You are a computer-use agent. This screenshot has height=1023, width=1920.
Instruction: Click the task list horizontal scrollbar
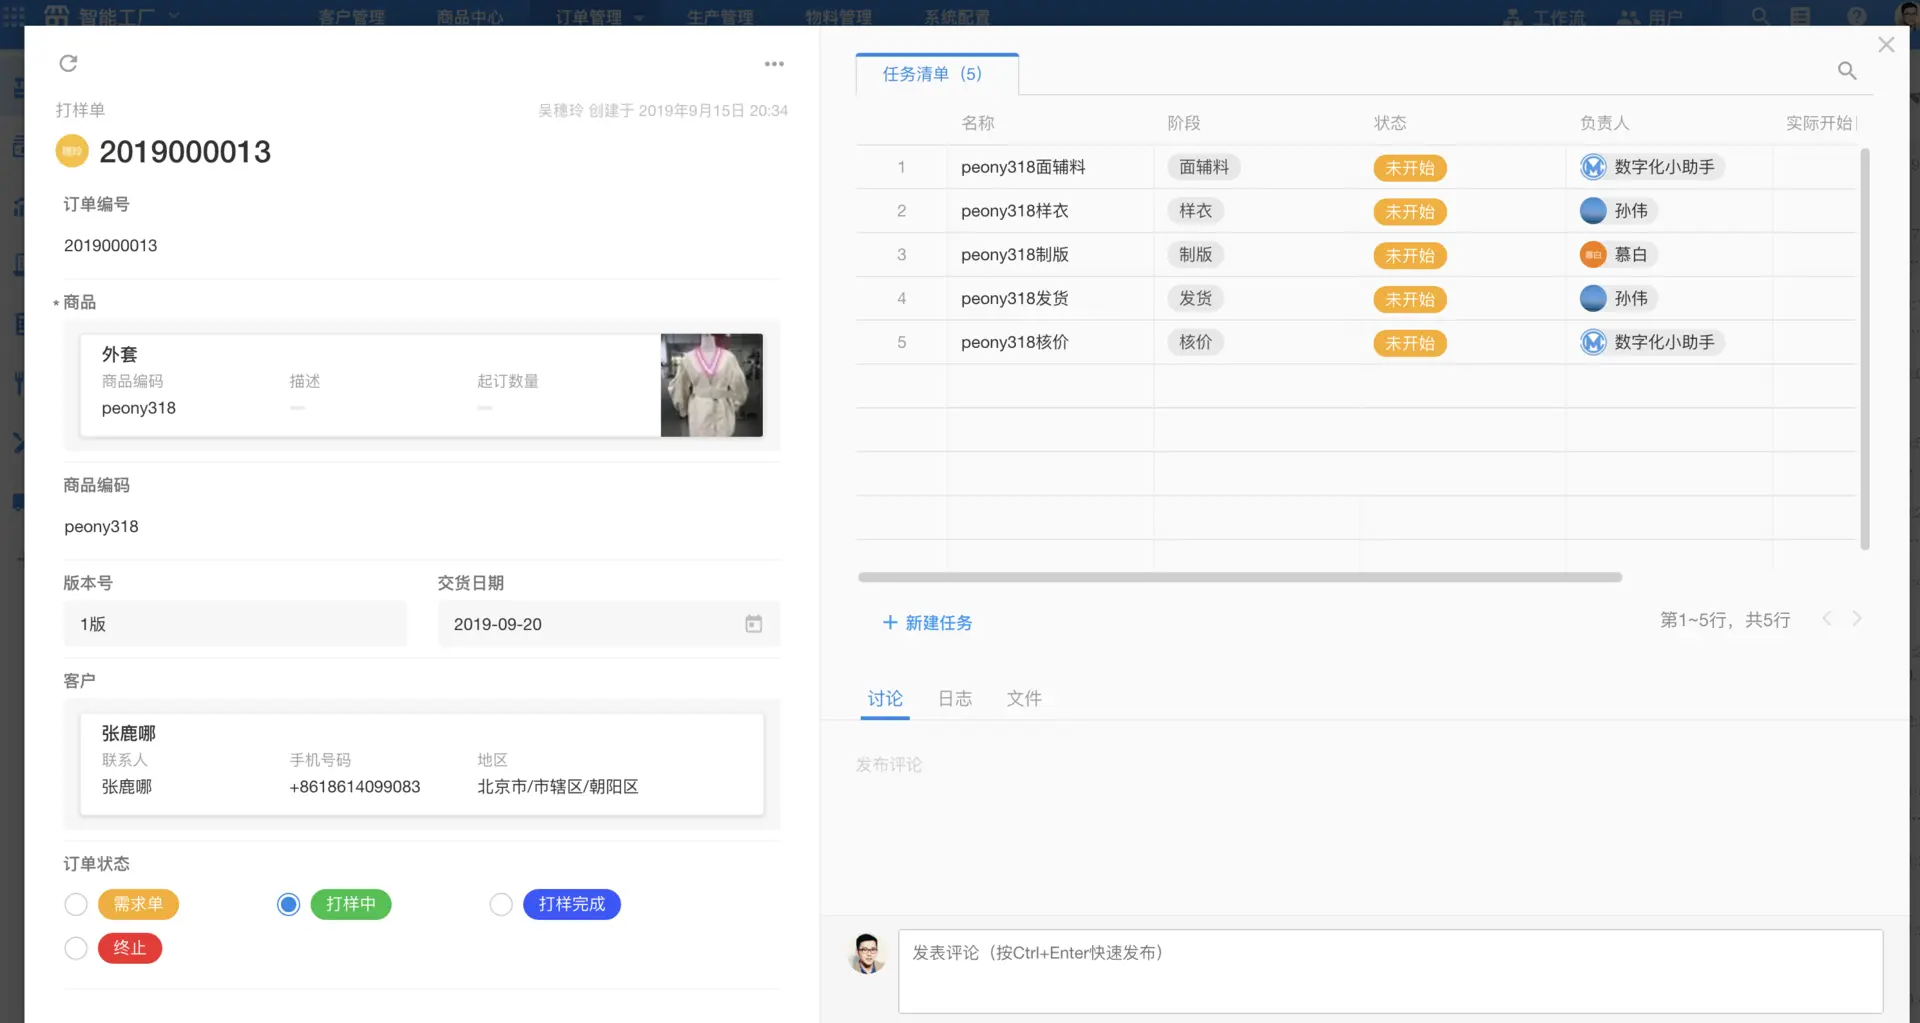tap(1240, 577)
